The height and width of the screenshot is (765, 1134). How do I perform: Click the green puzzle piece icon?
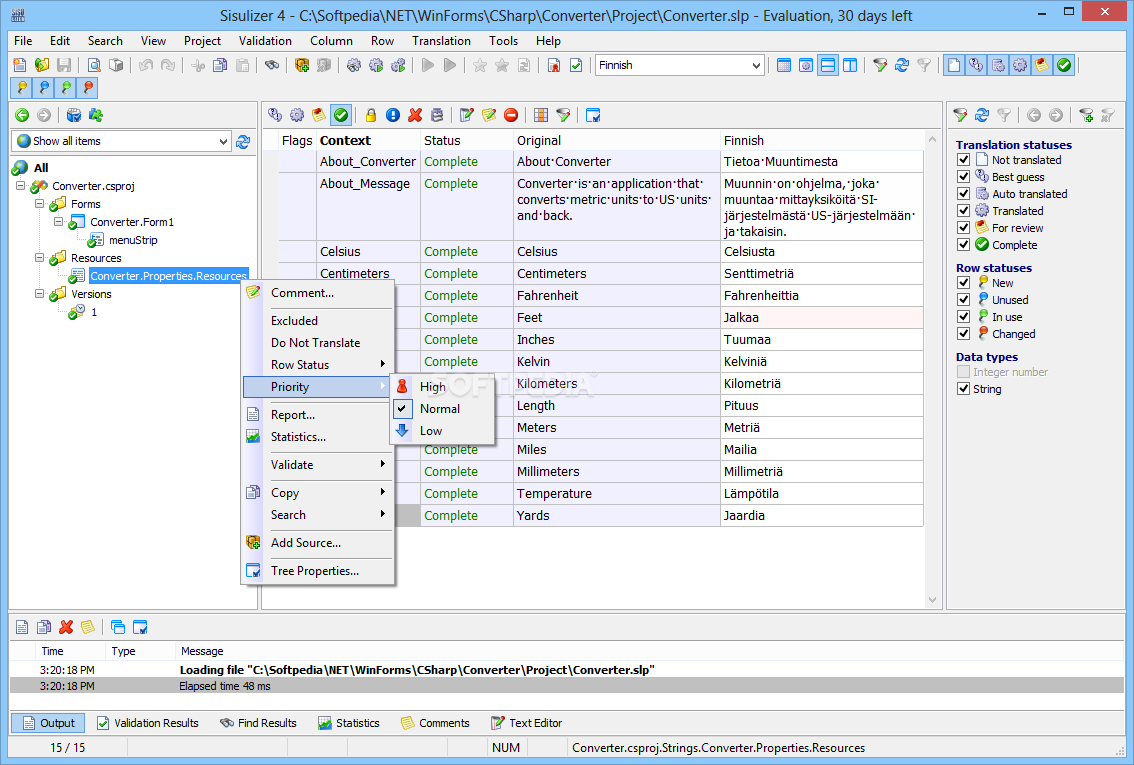[x=95, y=115]
